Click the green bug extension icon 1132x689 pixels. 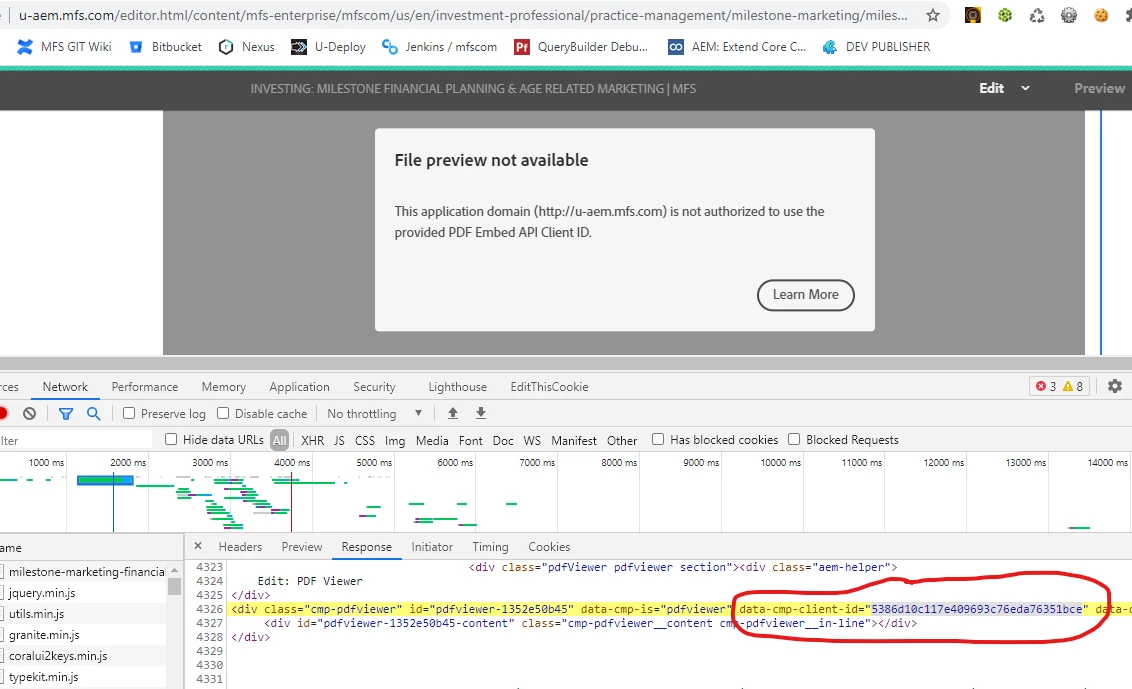(x=1005, y=15)
